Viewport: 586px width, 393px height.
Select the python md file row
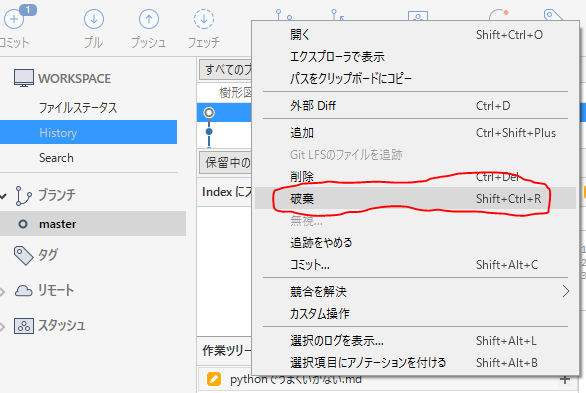tap(389, 379)
